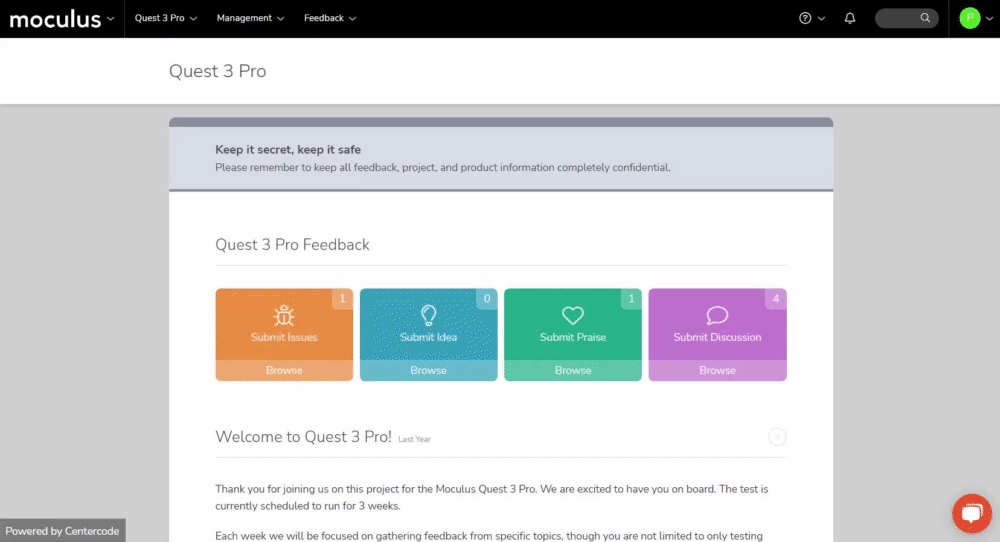Click the Quest 3 Pro page title
This screenshot has width=1000, height=542.
point(217,71)
